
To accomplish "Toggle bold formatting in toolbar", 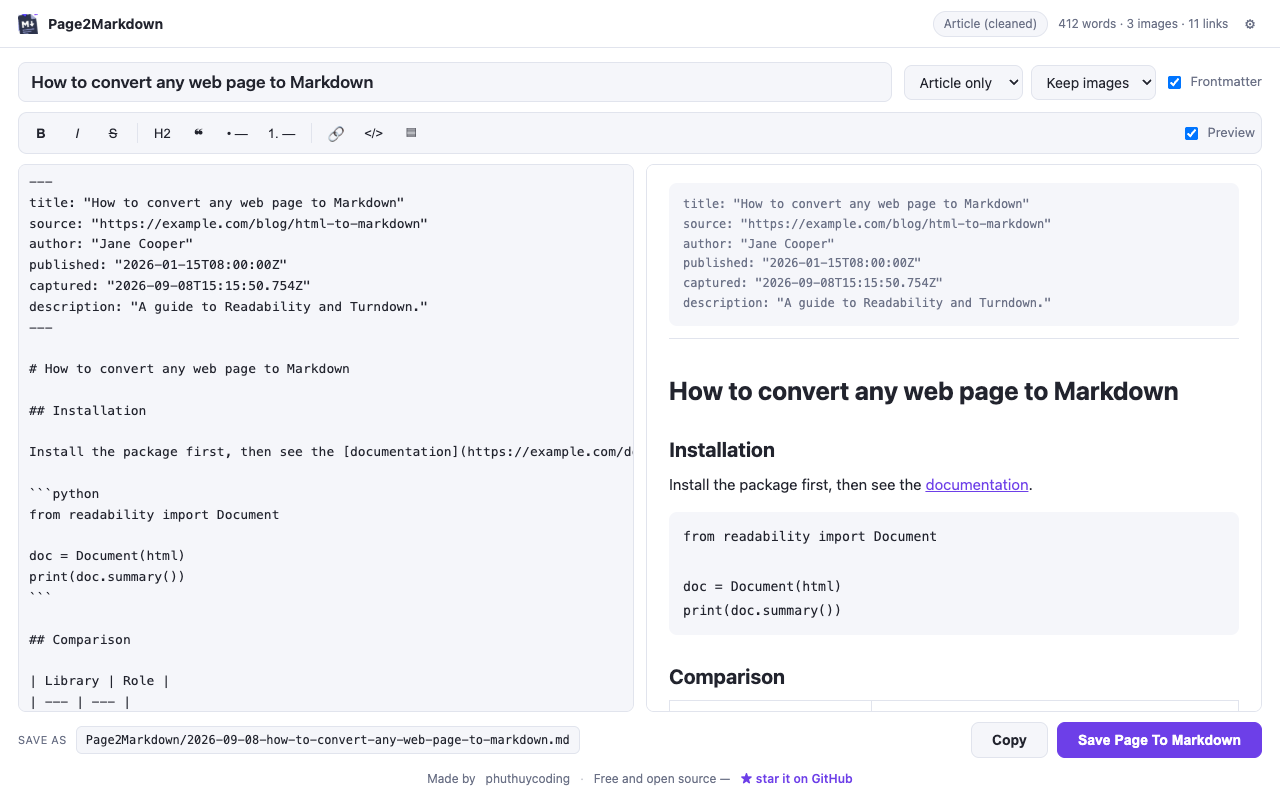I will 41,133.
